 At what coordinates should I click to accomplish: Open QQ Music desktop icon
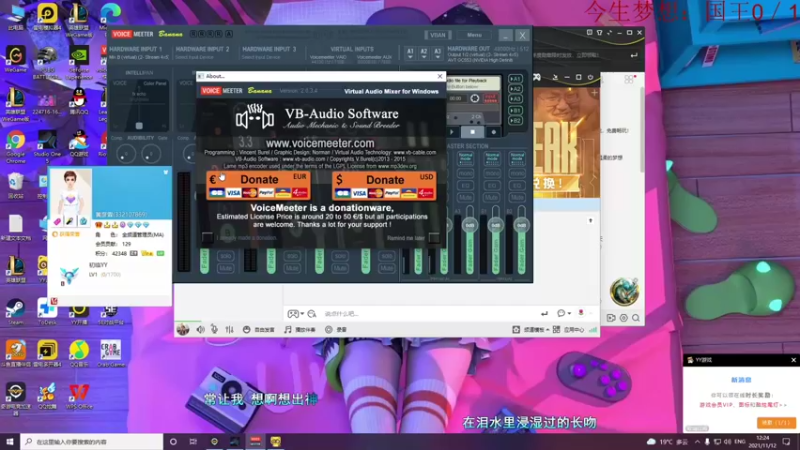click(79, 354)
